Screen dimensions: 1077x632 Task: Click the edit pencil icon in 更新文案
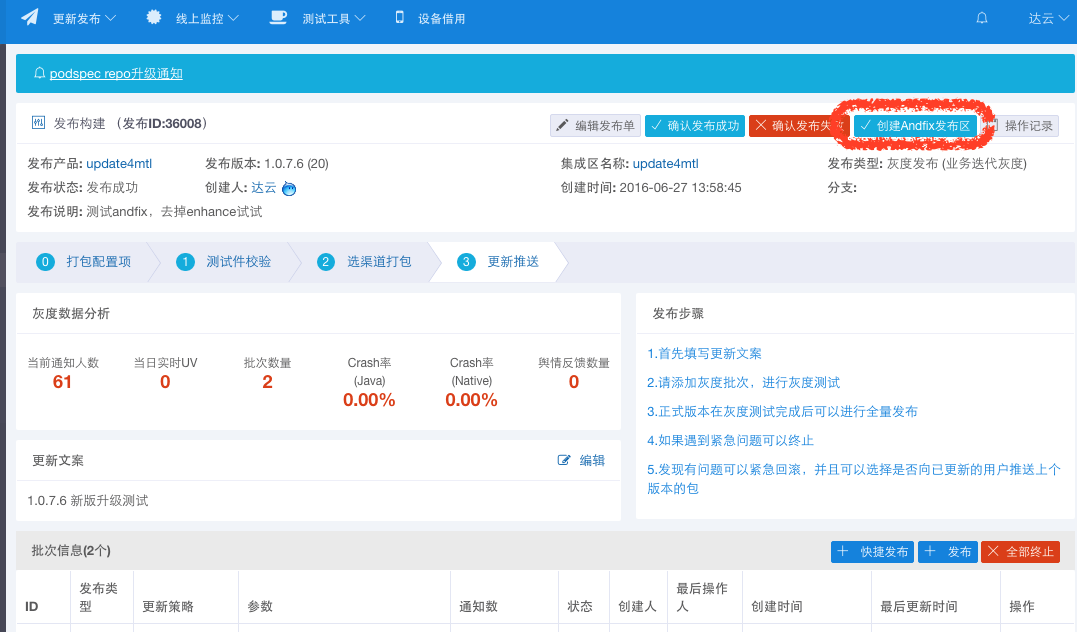564,460
